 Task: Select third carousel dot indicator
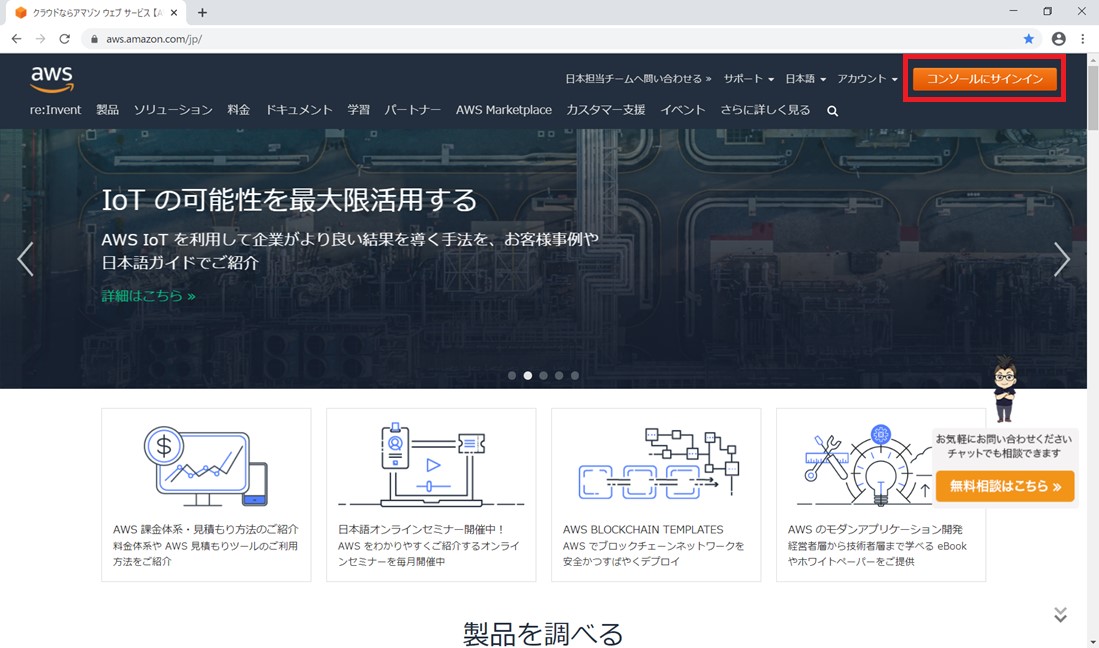point(543,375)
